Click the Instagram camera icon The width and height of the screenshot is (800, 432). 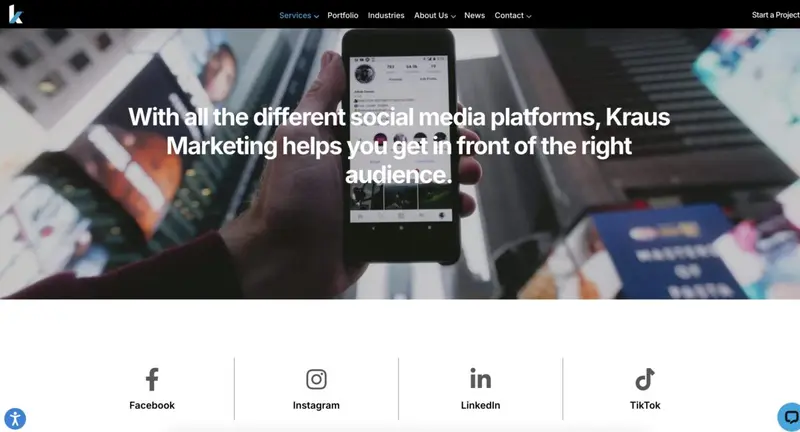pyautogui.click(x=316, y=379)
